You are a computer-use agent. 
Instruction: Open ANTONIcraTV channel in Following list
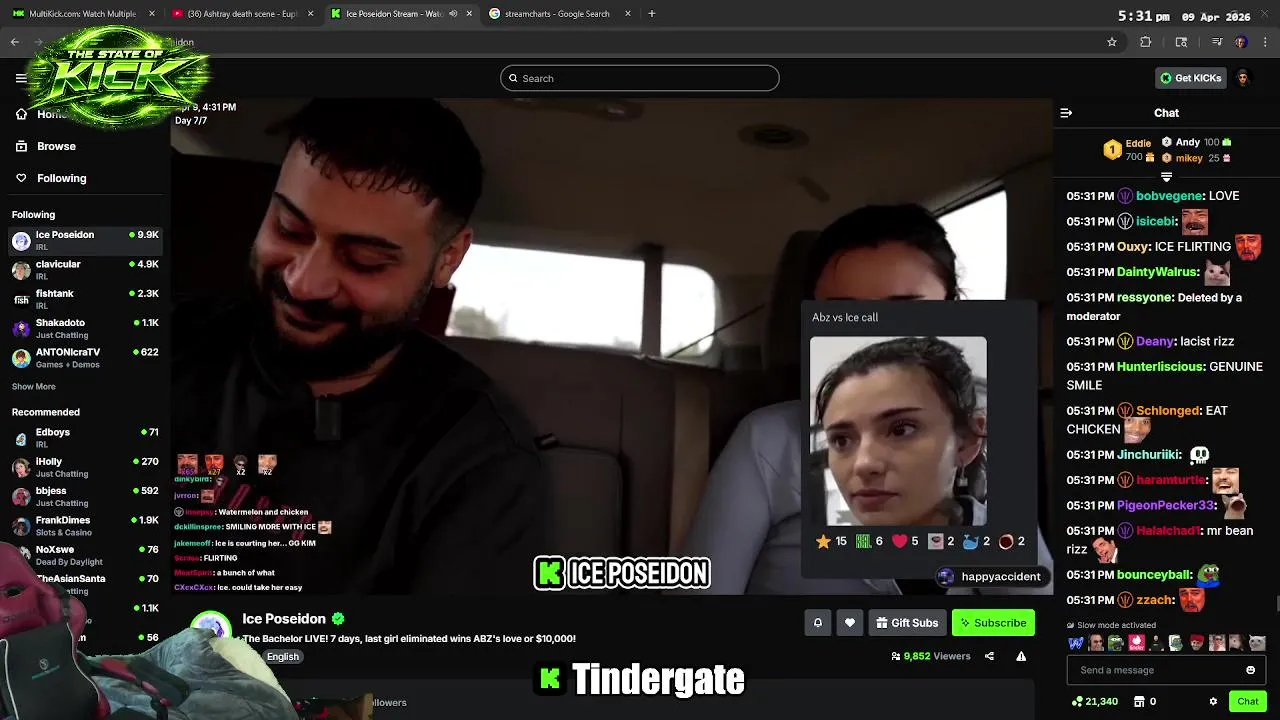[x=85, y=358]
